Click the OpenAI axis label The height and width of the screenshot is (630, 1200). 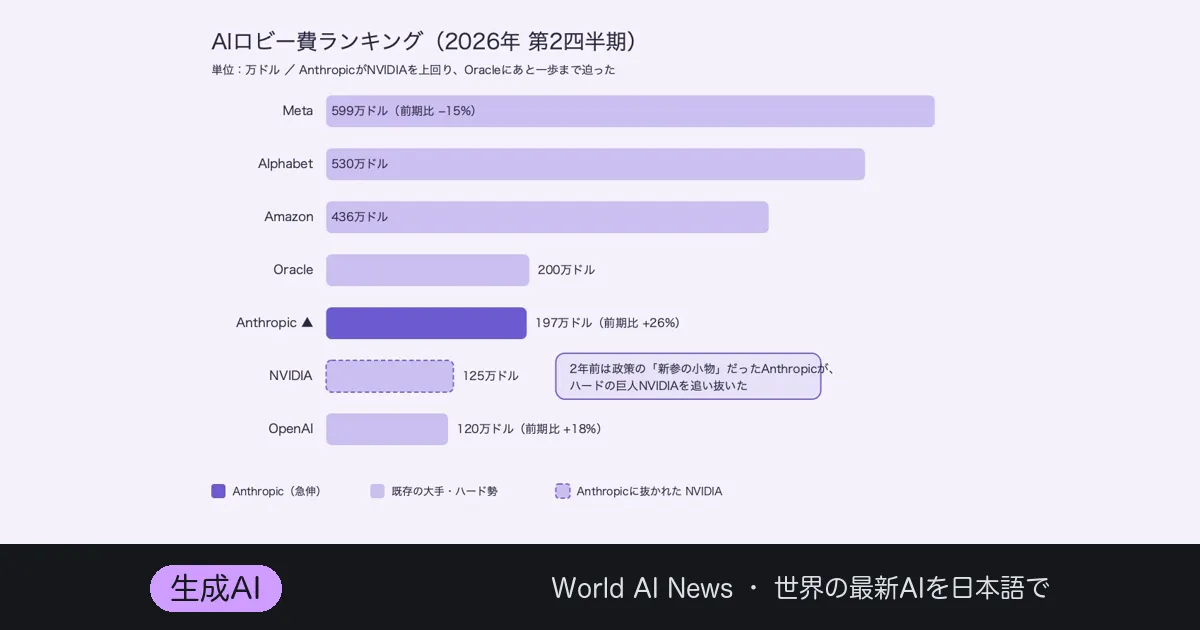click(290, 429)
